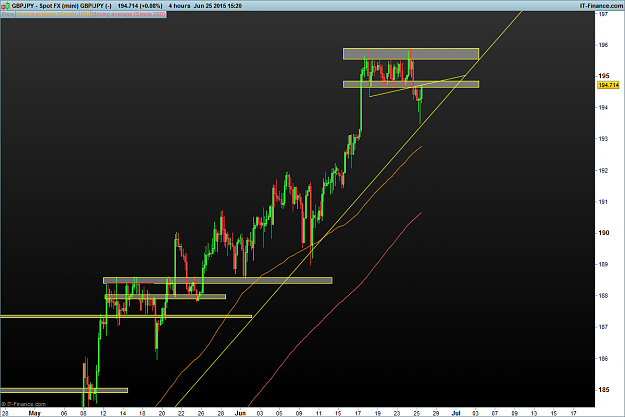Click the 185 price axis label
The image size is (625, 417).
pyautogui.click(x=603, y=389)
